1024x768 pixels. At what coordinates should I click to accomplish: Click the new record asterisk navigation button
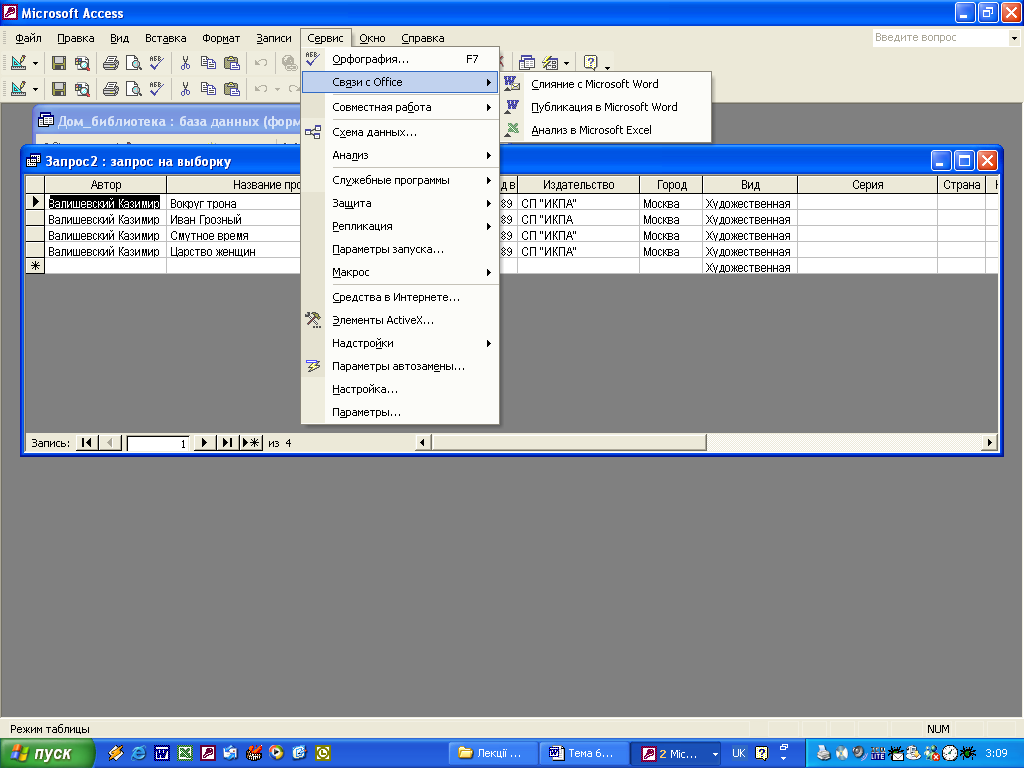pos(251,443)
